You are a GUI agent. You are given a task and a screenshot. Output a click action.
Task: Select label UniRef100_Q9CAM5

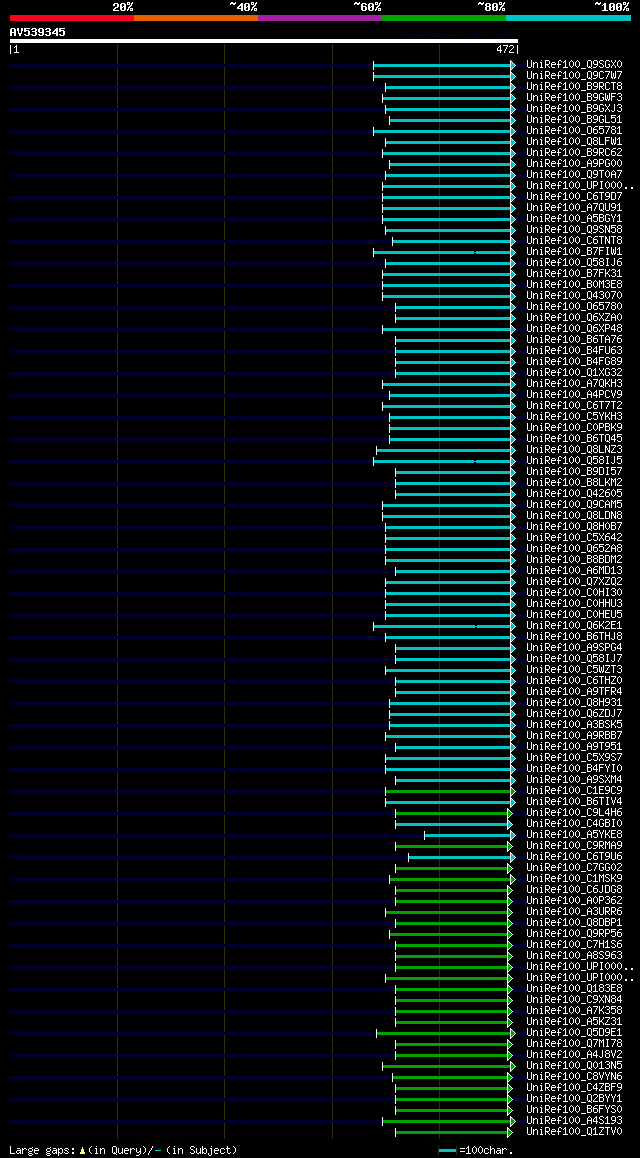pos(574,504)
